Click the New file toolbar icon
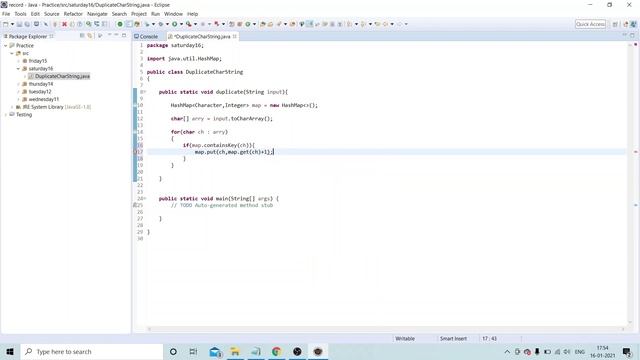The height and width of the screenshot is (360, 640). click(5, 24)
